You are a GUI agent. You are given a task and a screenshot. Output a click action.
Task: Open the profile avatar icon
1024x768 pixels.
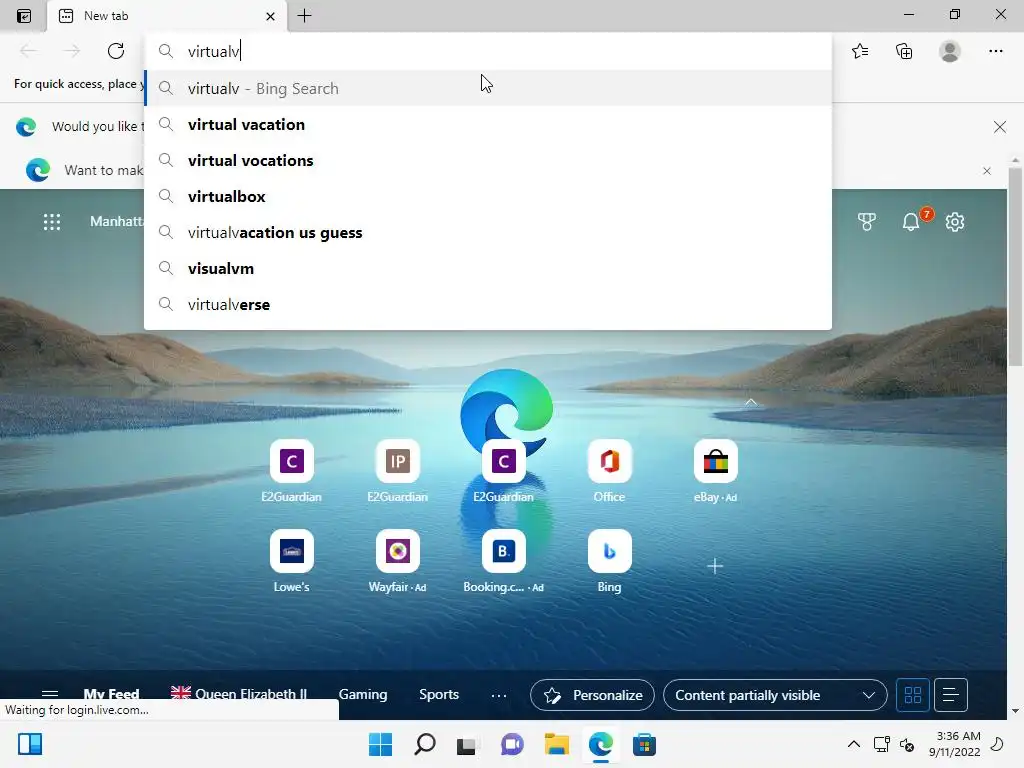950,51
